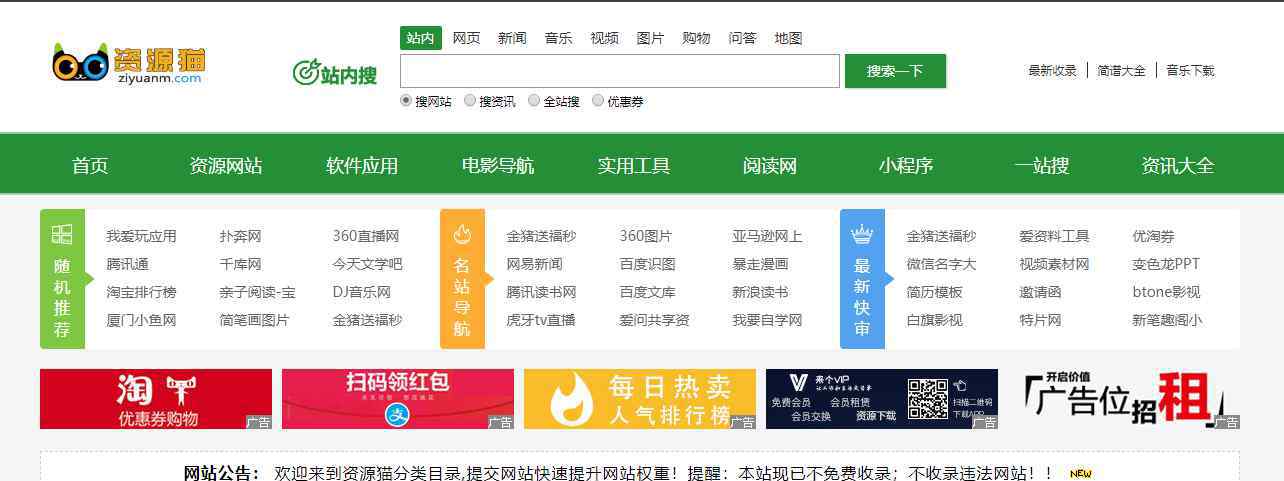
Task: Open the 扫码领红包 banner
Action: (x=397, y=399)
